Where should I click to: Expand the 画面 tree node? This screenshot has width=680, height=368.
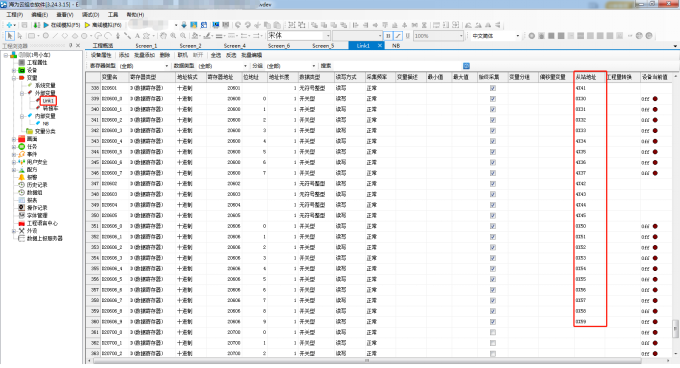[14, 139]
